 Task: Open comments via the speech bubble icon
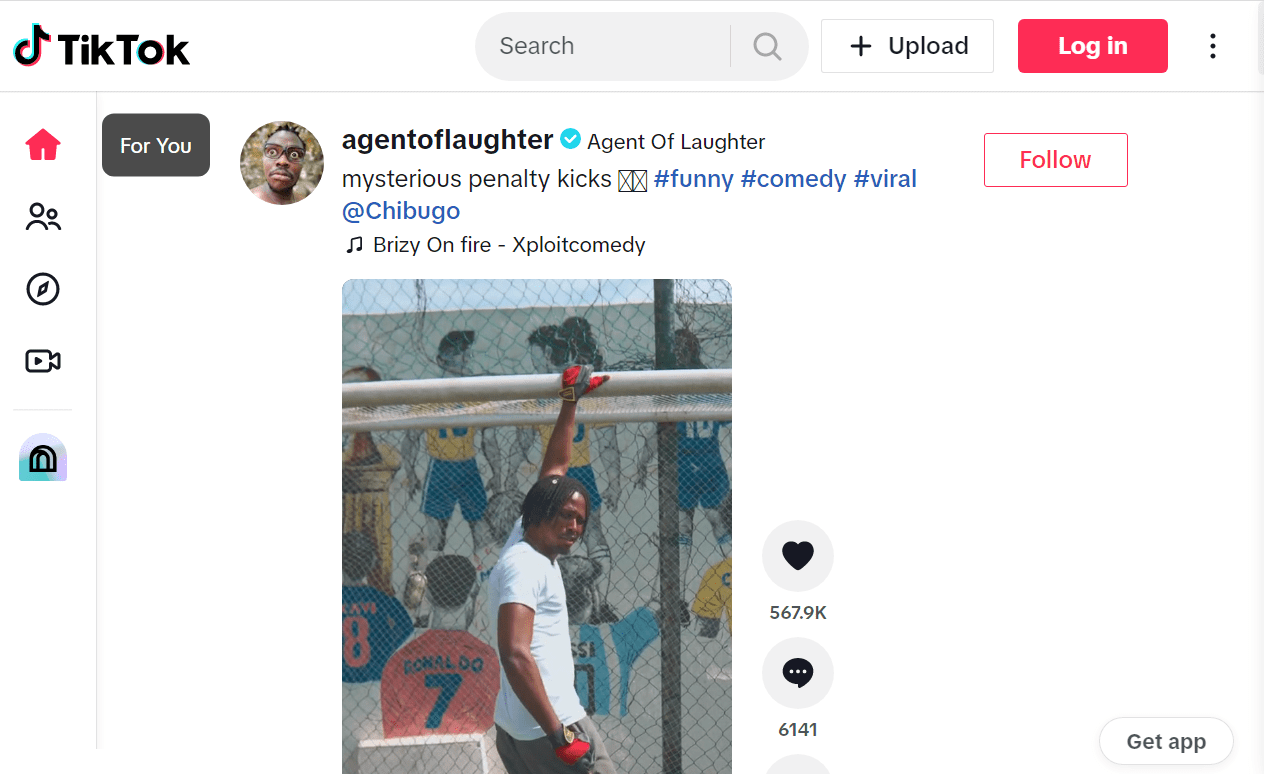797,673
